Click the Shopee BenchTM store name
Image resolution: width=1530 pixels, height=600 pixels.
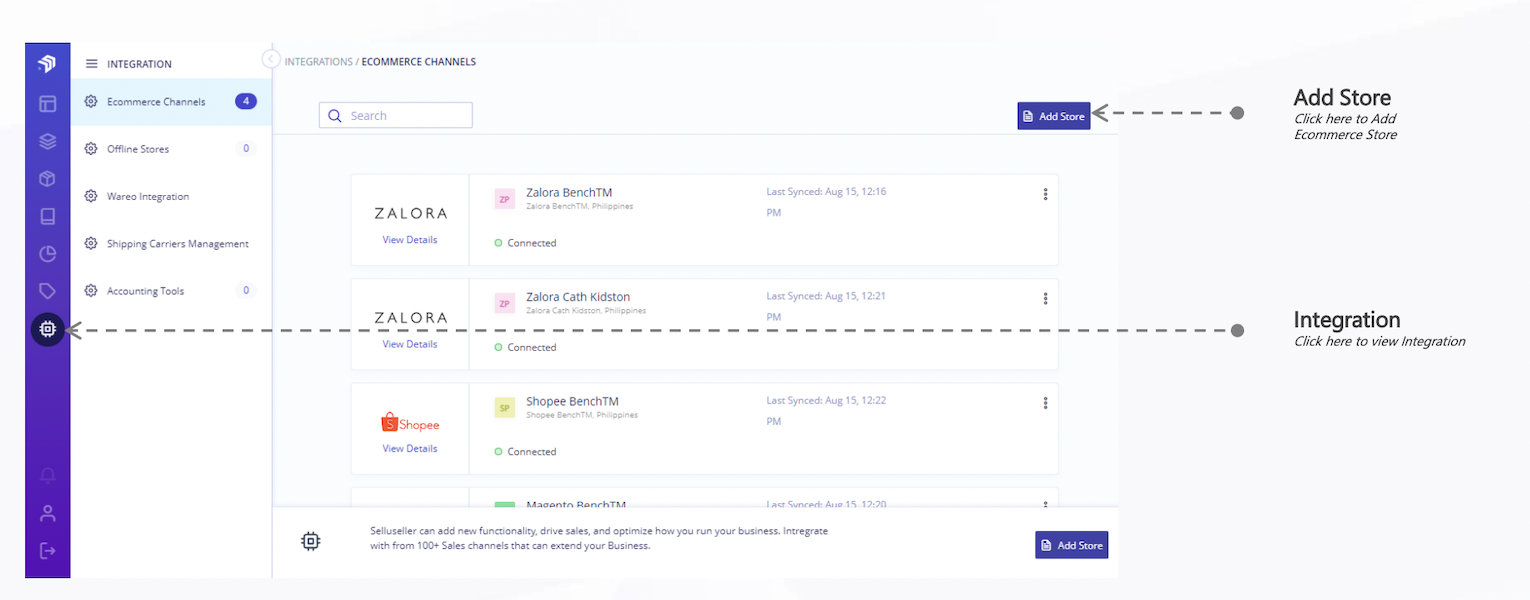tap(572, 401)
